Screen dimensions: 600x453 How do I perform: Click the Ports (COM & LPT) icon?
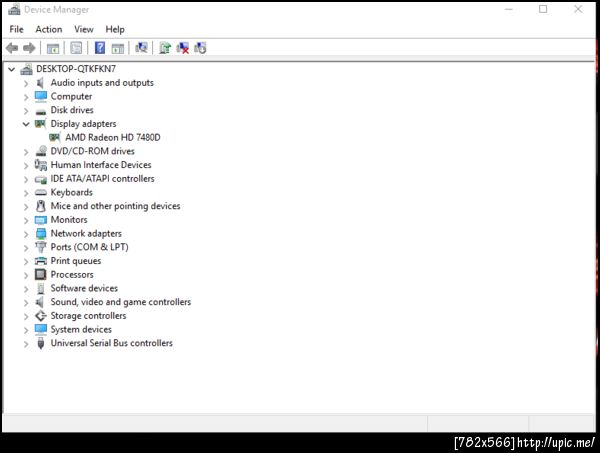(x=41, y=247)
